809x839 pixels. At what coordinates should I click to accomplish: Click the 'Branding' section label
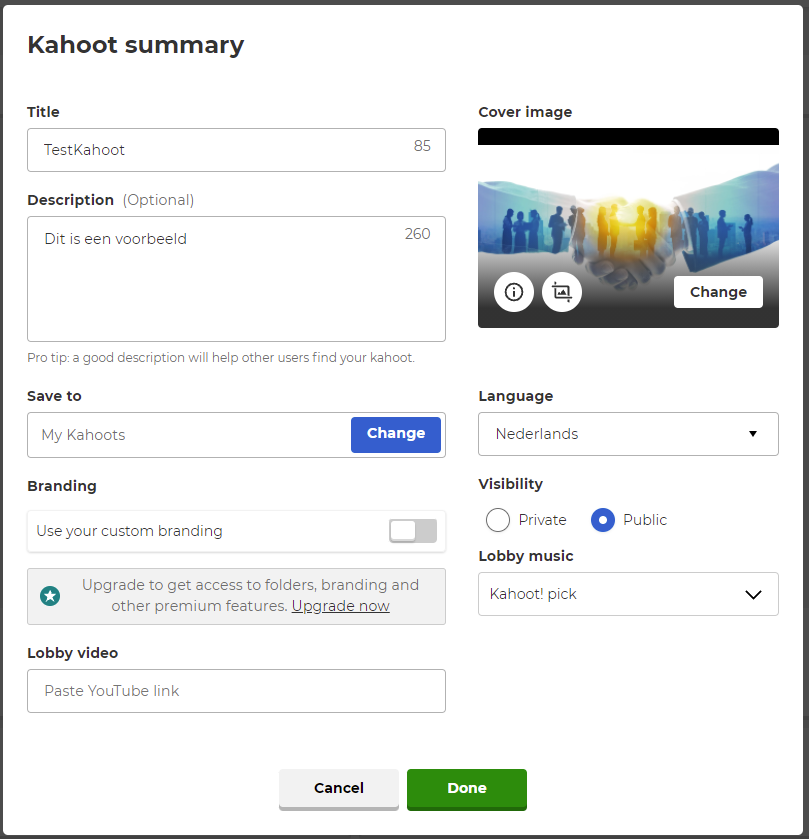[x=62, y=486]
